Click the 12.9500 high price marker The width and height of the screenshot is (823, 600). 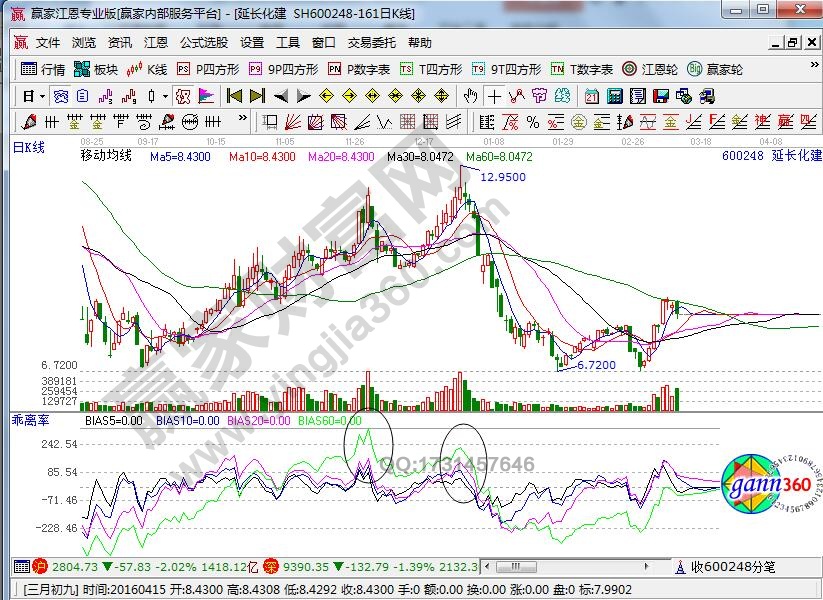click(x=502, y=177)
